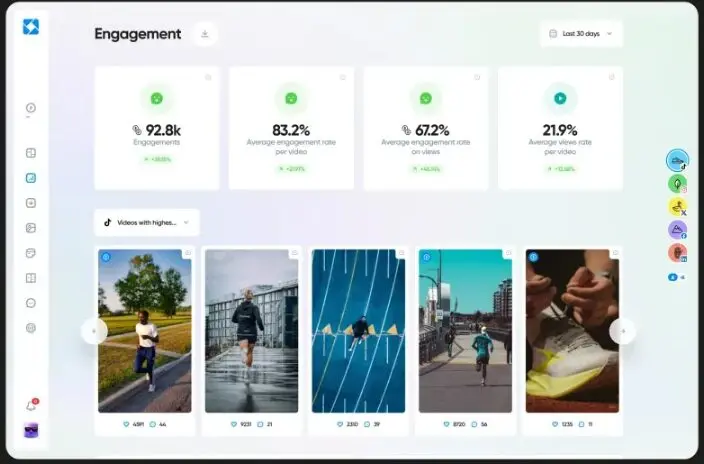Click the download icon beside Engagement title

pos(205,34)
